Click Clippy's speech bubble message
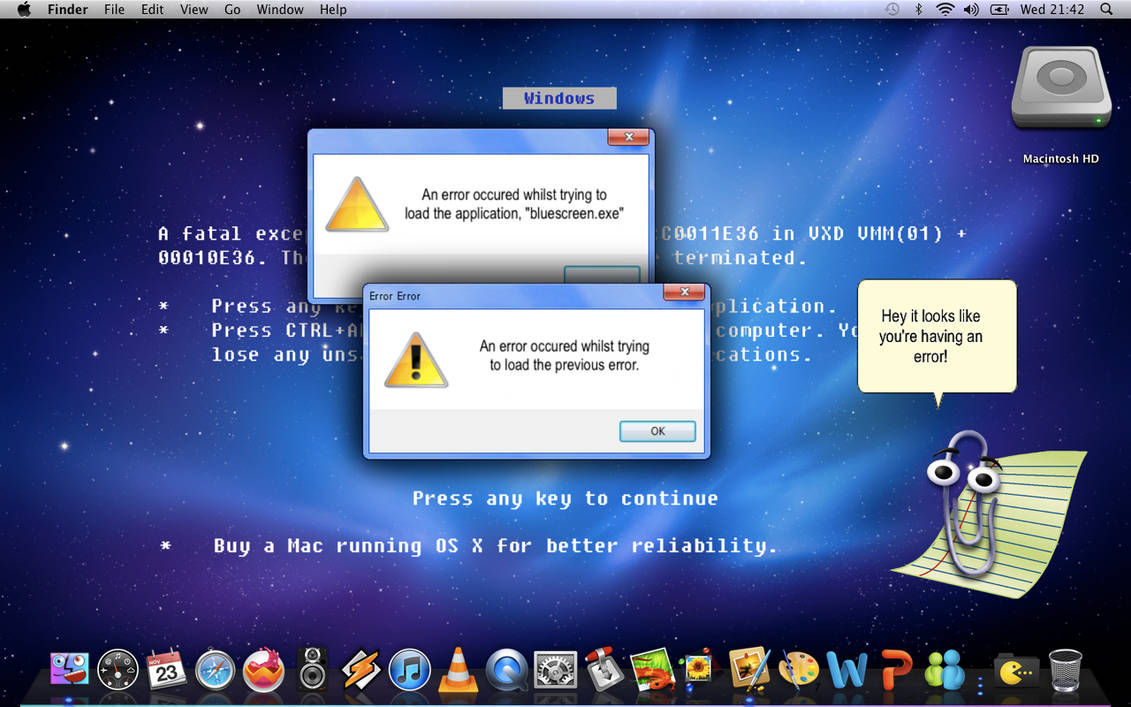Image resolution: width=1131 pixels, height=707 pixels. [936, 336]
